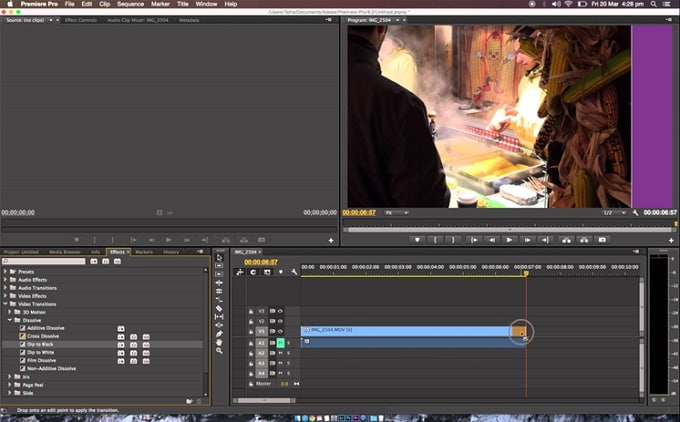Toggle V3 track output eye

280,311
